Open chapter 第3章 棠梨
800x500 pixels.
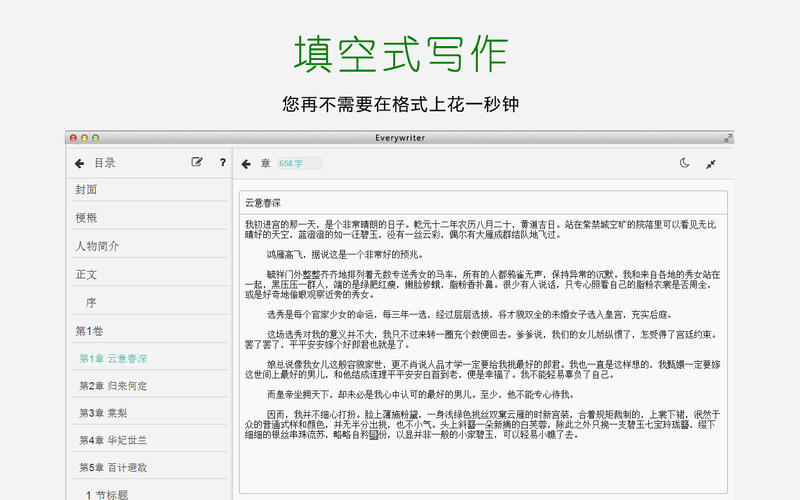(149, 413)
